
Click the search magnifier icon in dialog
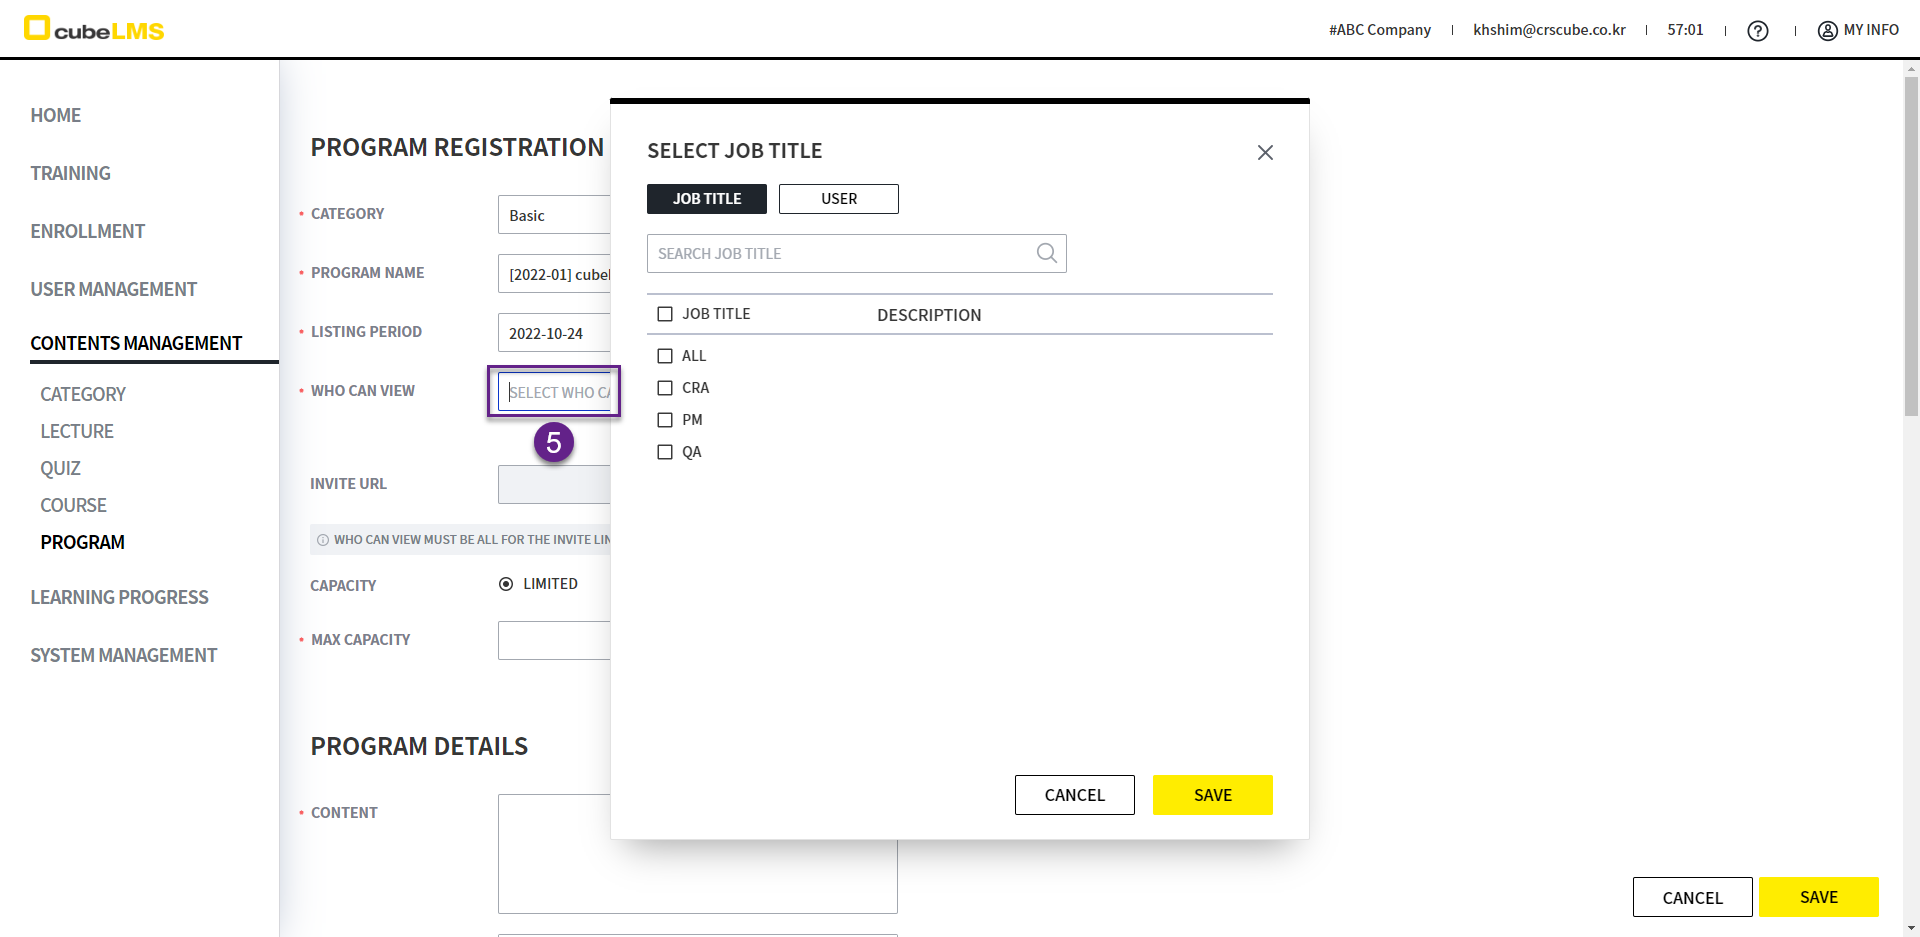pyautogui.click(x=1046, y=253)
